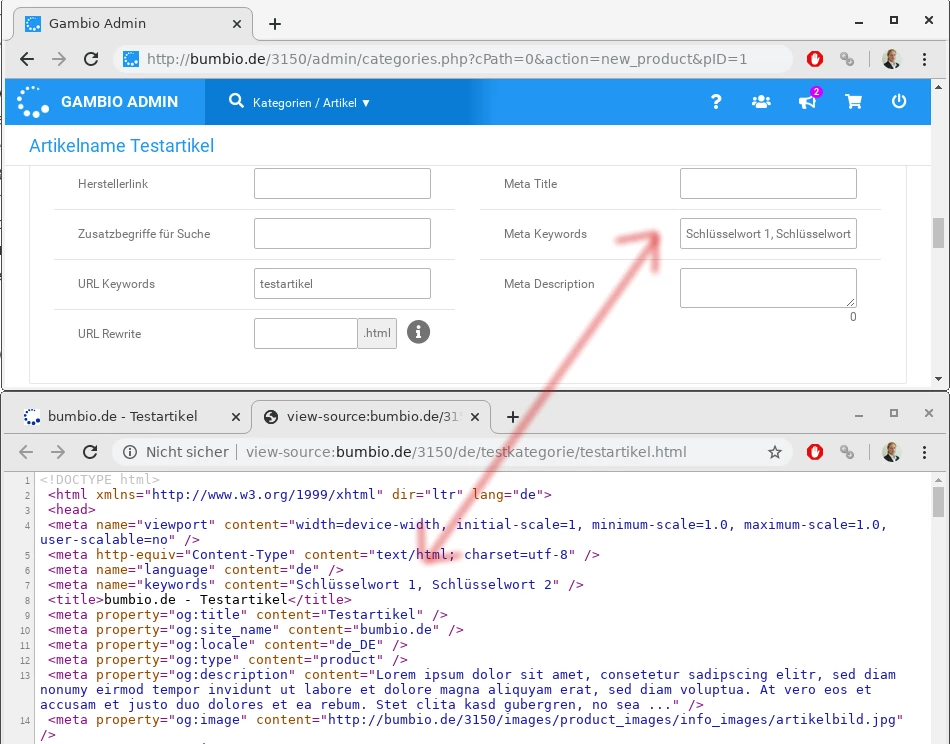Viewport: 950px width, 744px height.
Task: Go back in the bottom browser window
Action: coord(26,452)
